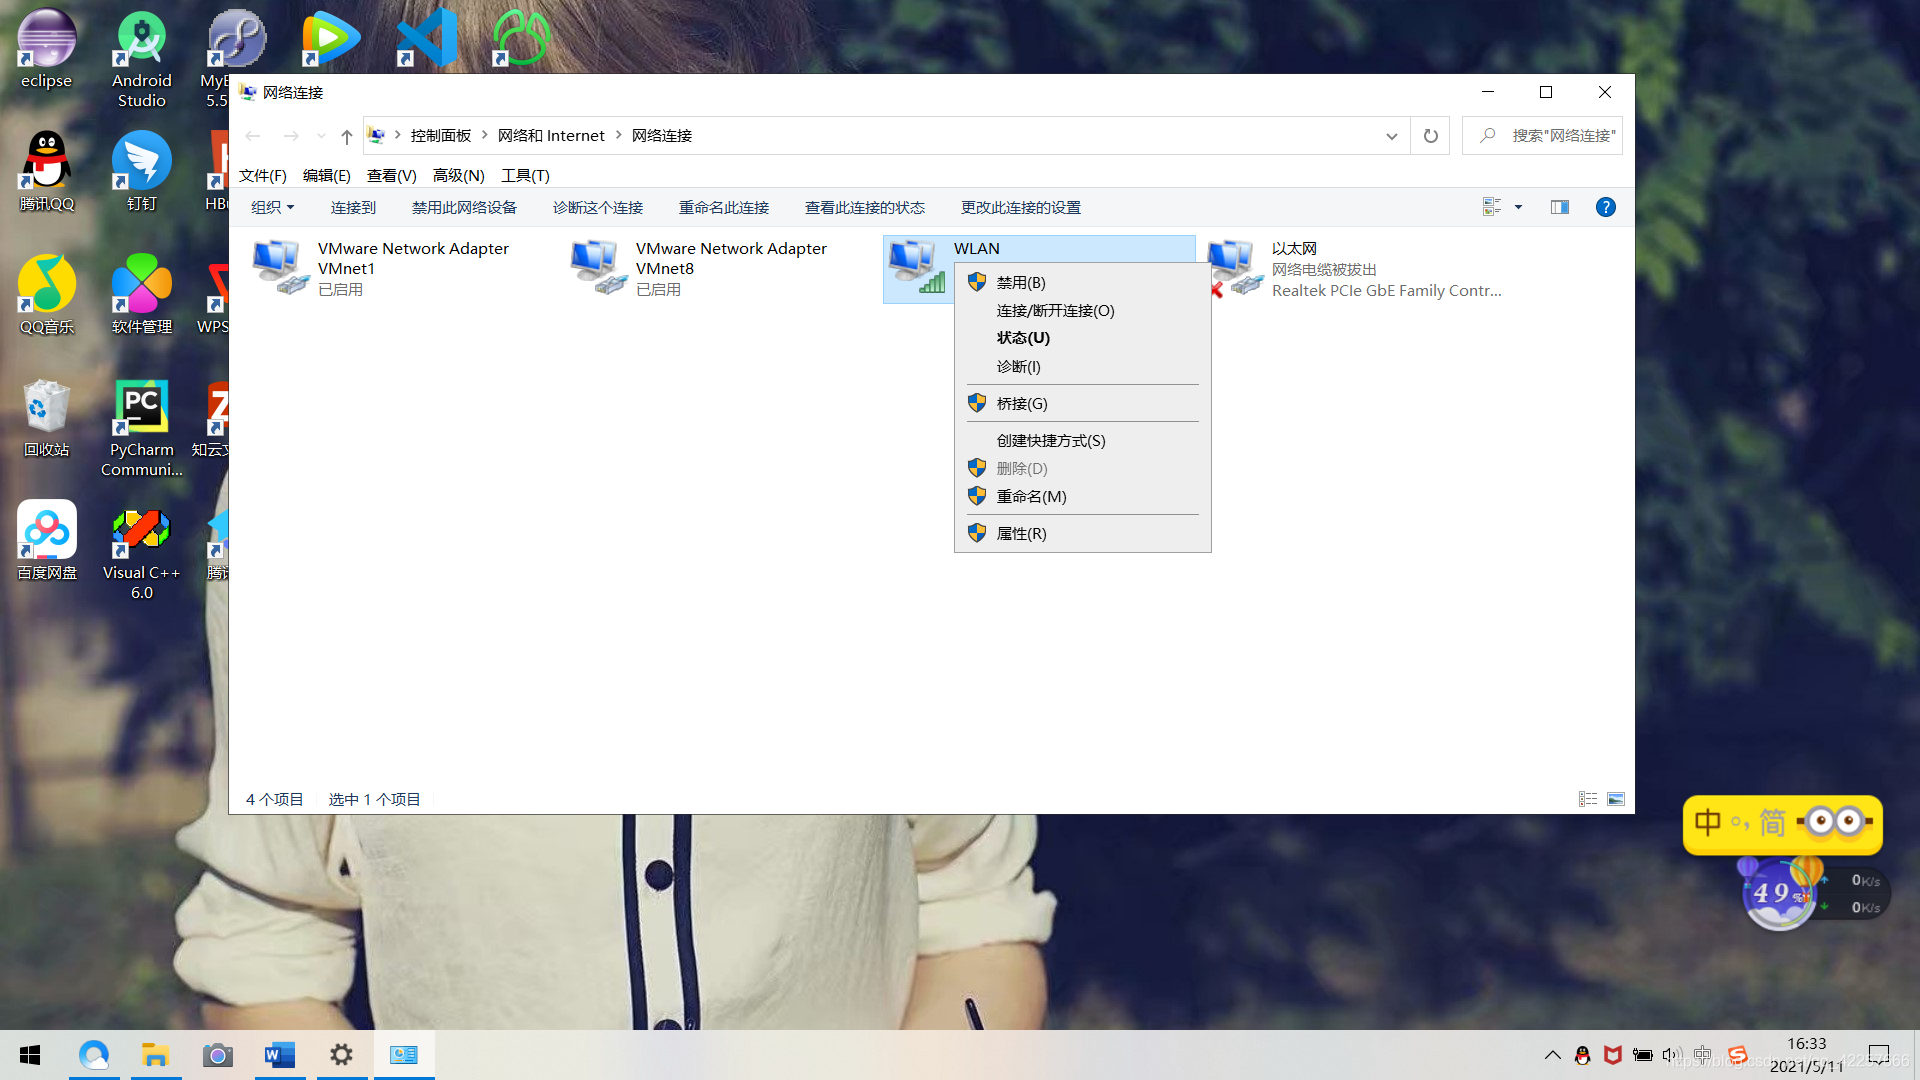Toggle the preview pane icon

1559,207
